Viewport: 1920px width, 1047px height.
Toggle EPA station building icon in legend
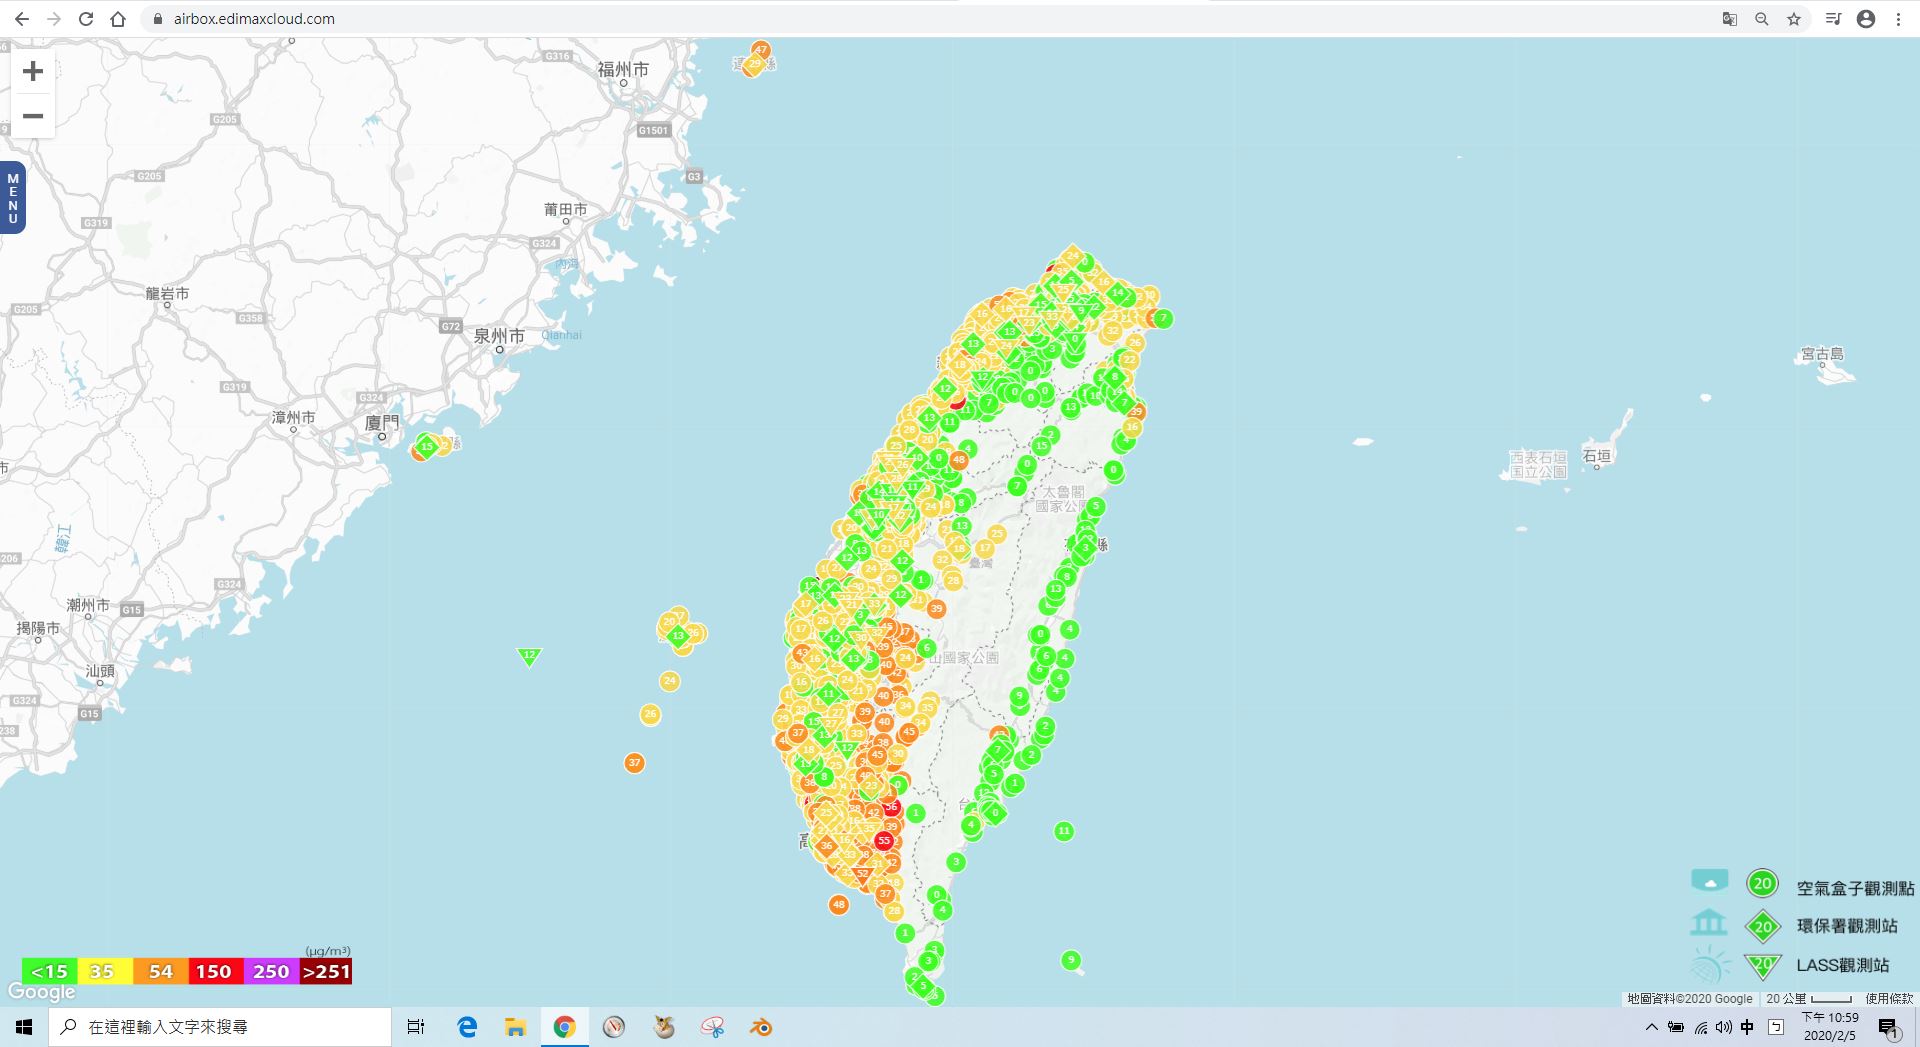point(1709,921)
